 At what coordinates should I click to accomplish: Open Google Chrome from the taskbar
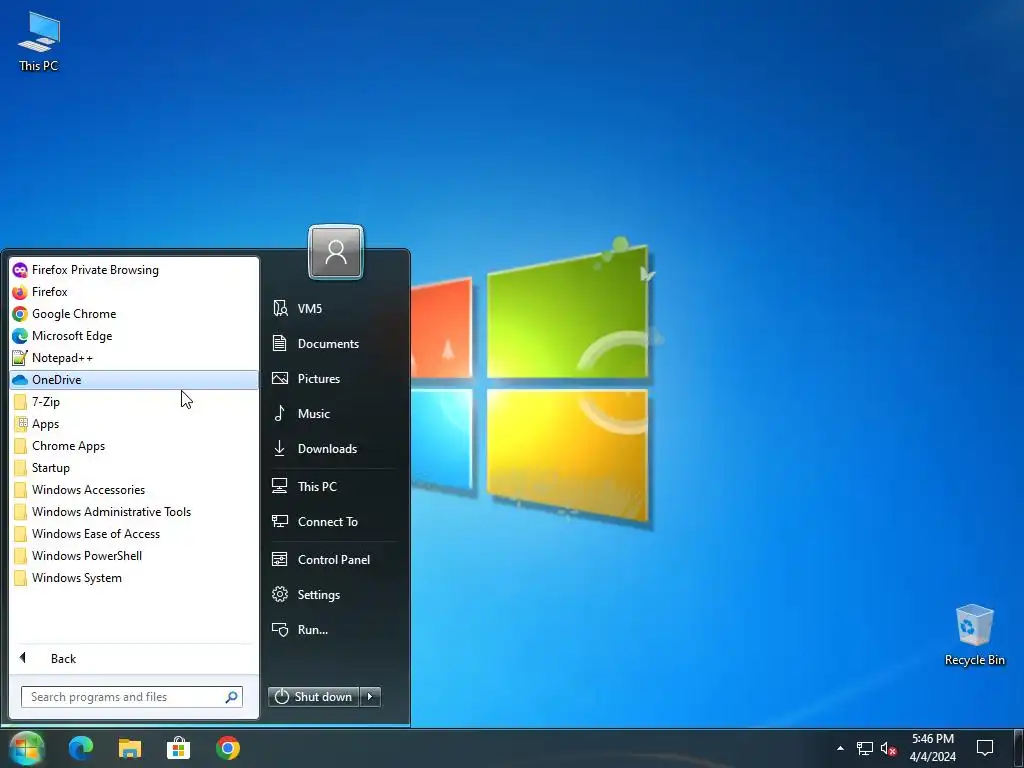click(228, 748)
